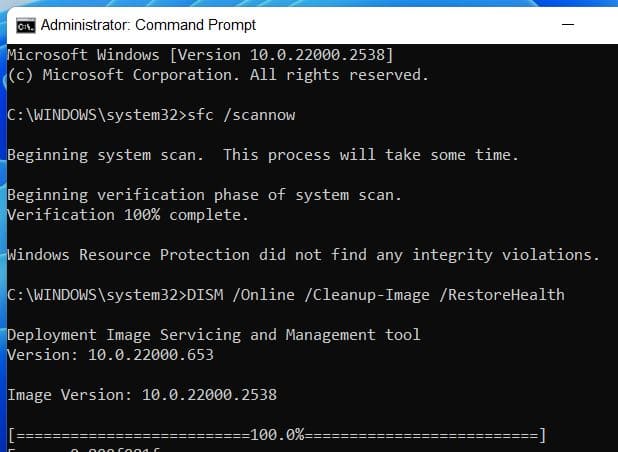Image resolution: width=618 pixels, height=452 pixels.
Task: Click the Windows Resource Protection result line
Action: (x=303, y=254)
